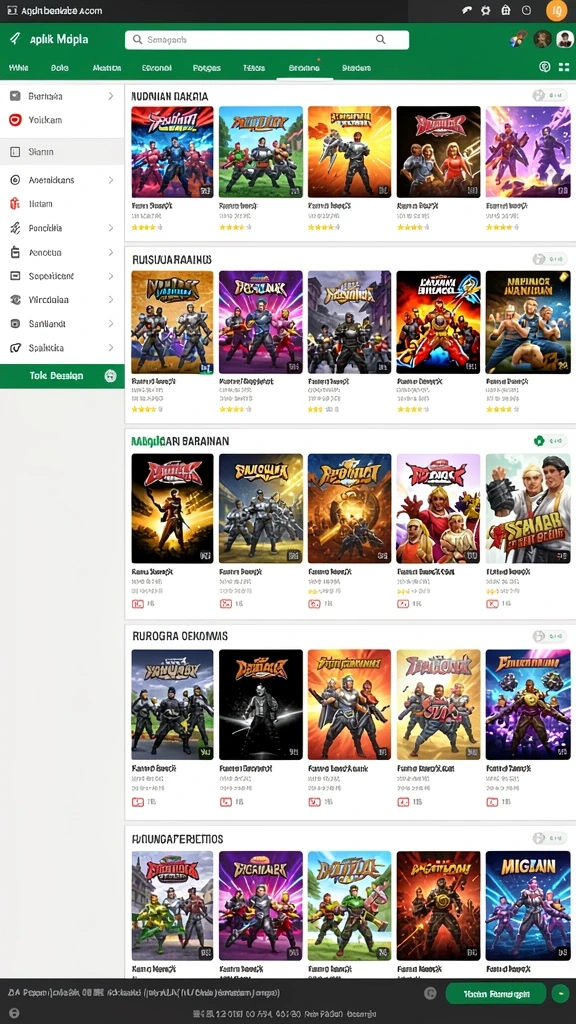
Task: Click the aplik Mópla logo icon
Action: point(15,39)
